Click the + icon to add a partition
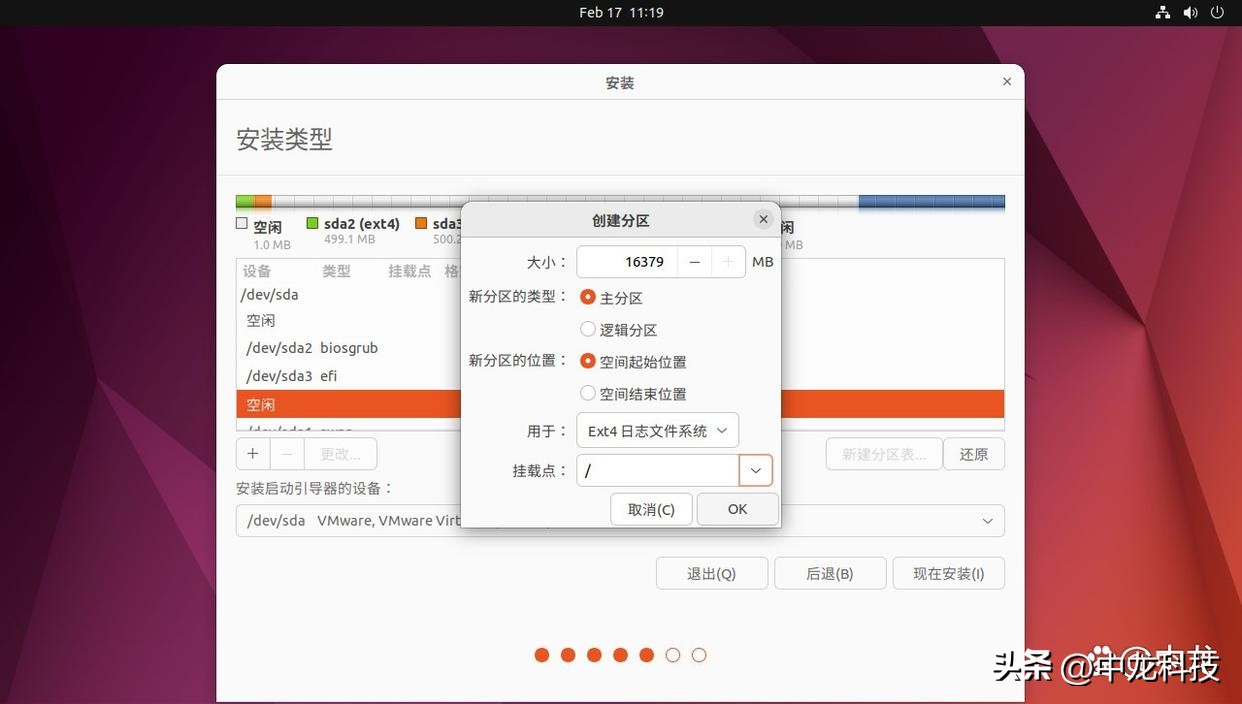The height and width of the screenshot is (704, 1242). (x=252, y=453)
